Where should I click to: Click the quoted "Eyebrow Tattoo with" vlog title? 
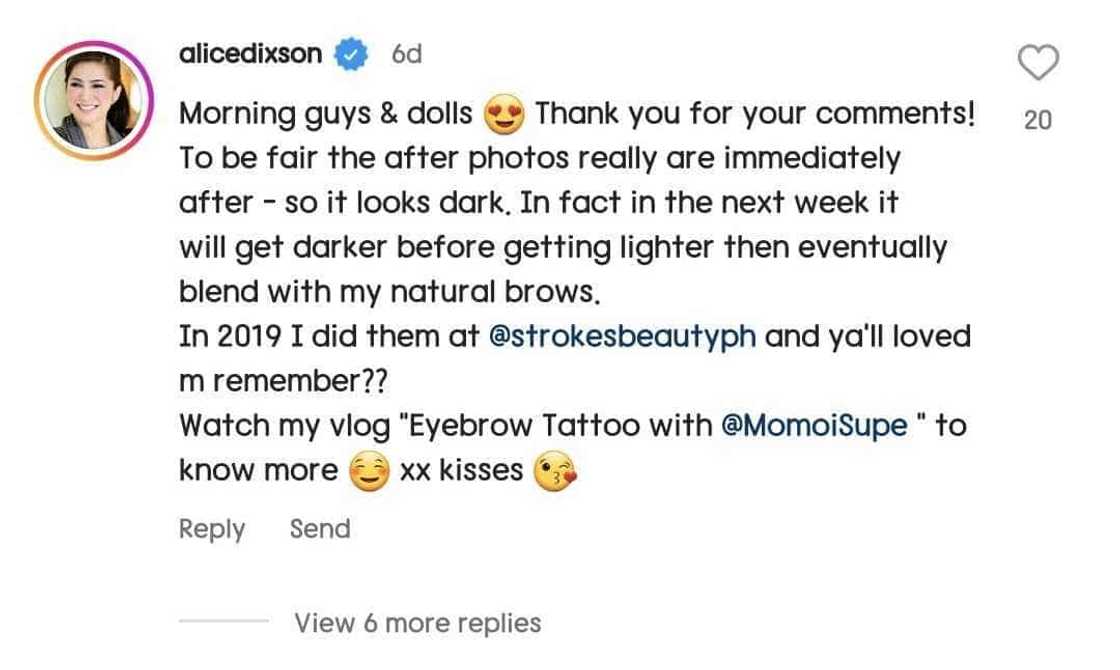(555, 426)
